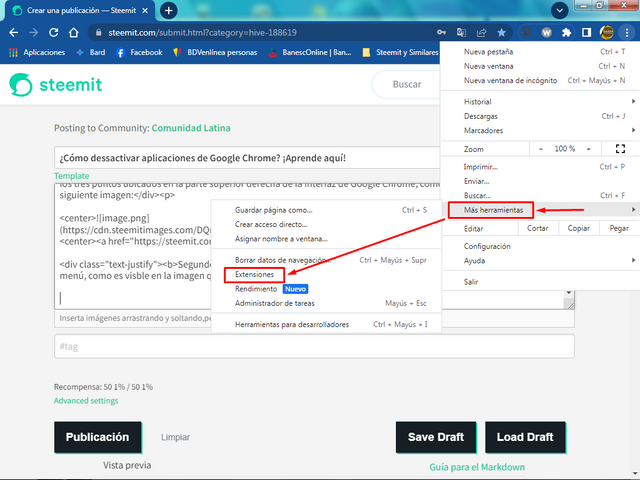Click the Comunidad Latina link
This screenshot has height=480, width=640.
(191, 128)
